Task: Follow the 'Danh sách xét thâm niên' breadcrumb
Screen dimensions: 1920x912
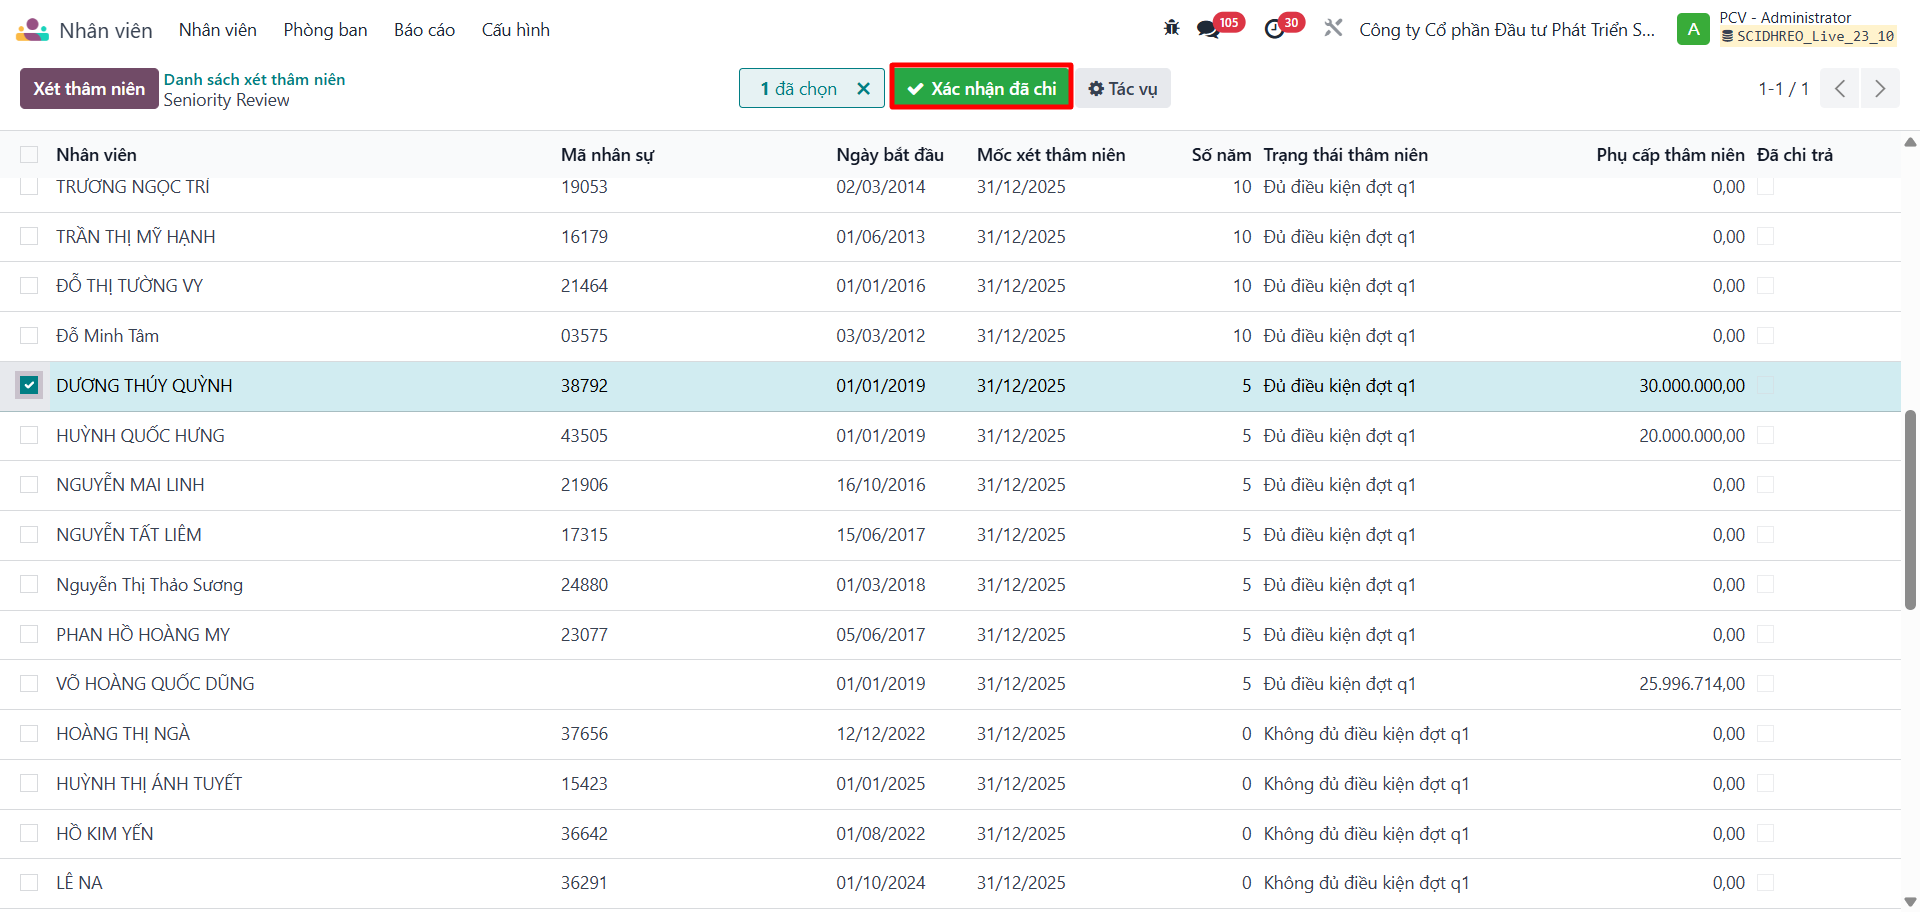Action: [x=254, y=79]
